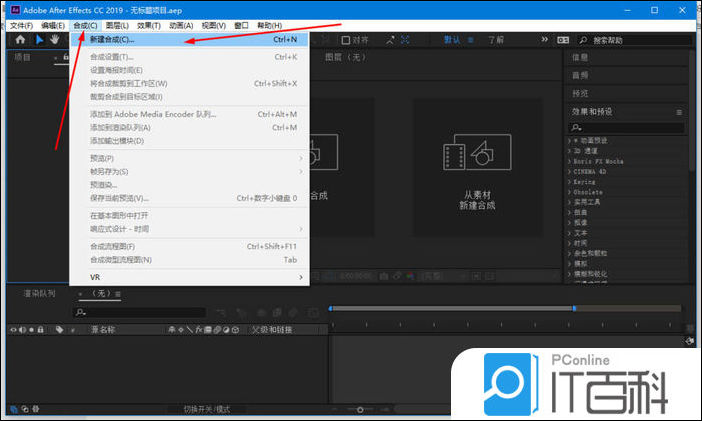Screen dimensions: 702x421
Task: Toggle Transfer Modes pane button at bottom left
Action: coord(25,409)
